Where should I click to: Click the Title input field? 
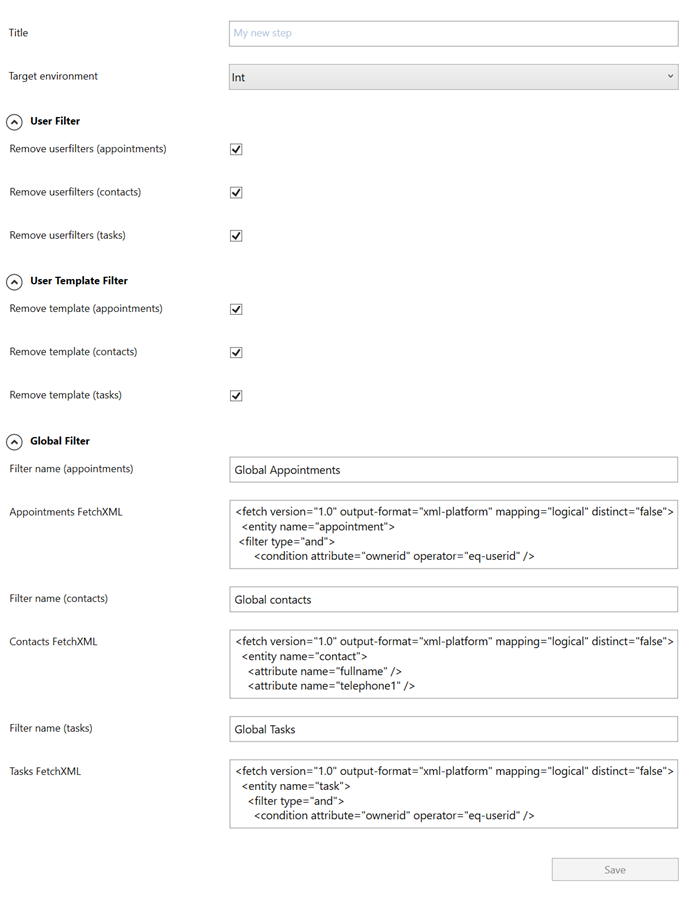(452, 33)
